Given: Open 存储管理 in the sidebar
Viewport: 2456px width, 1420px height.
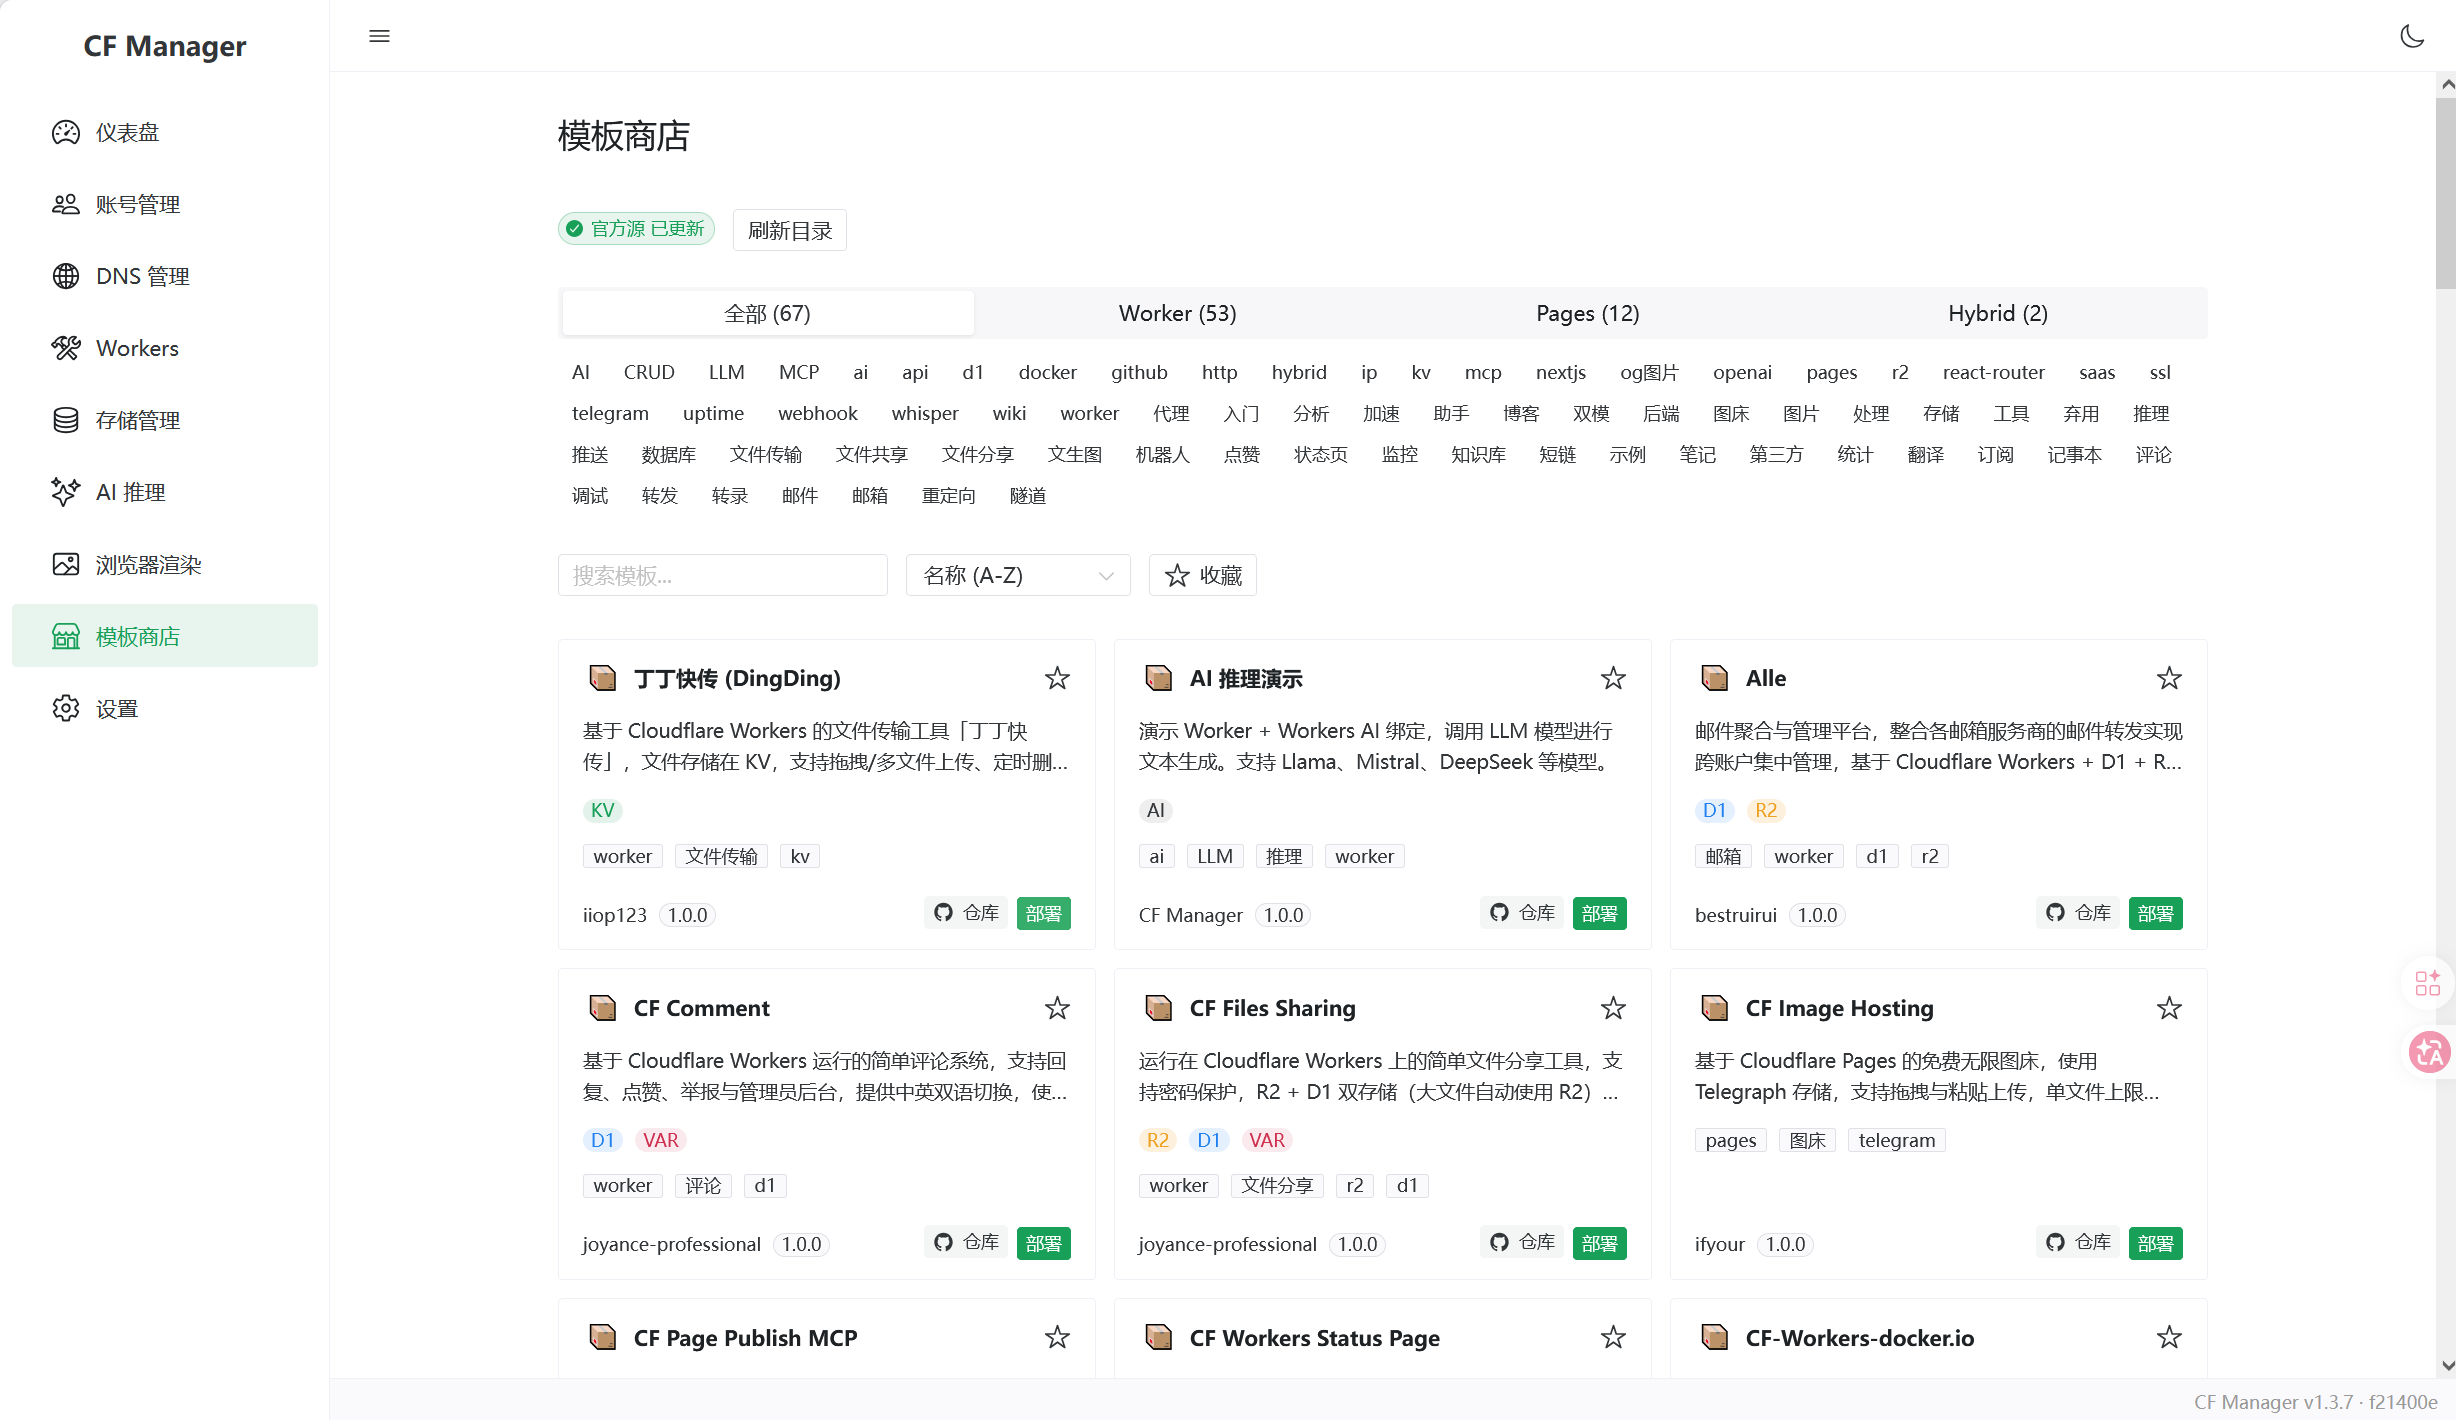Looking at the screenshot, I should 165,420.
